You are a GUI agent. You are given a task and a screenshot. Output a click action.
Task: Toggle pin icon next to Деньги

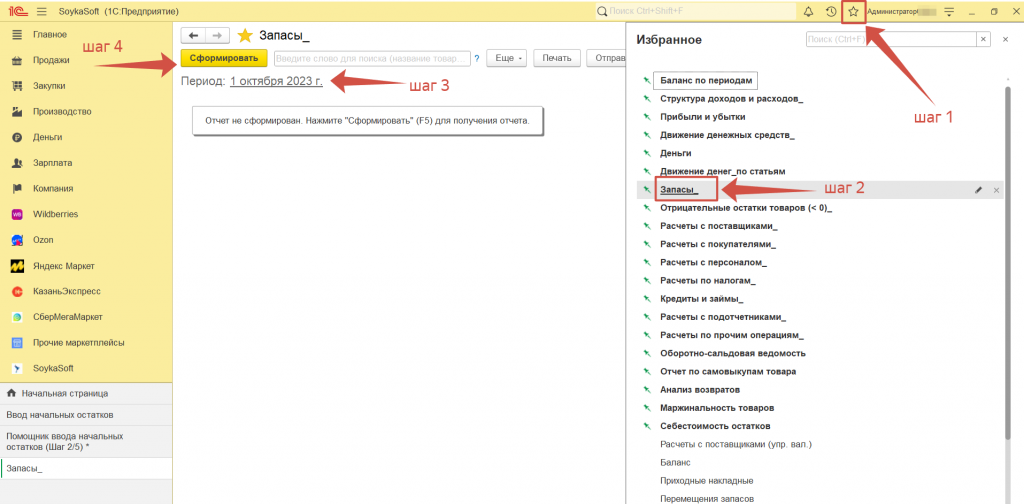pyautogui.click(x=647, y=153)
